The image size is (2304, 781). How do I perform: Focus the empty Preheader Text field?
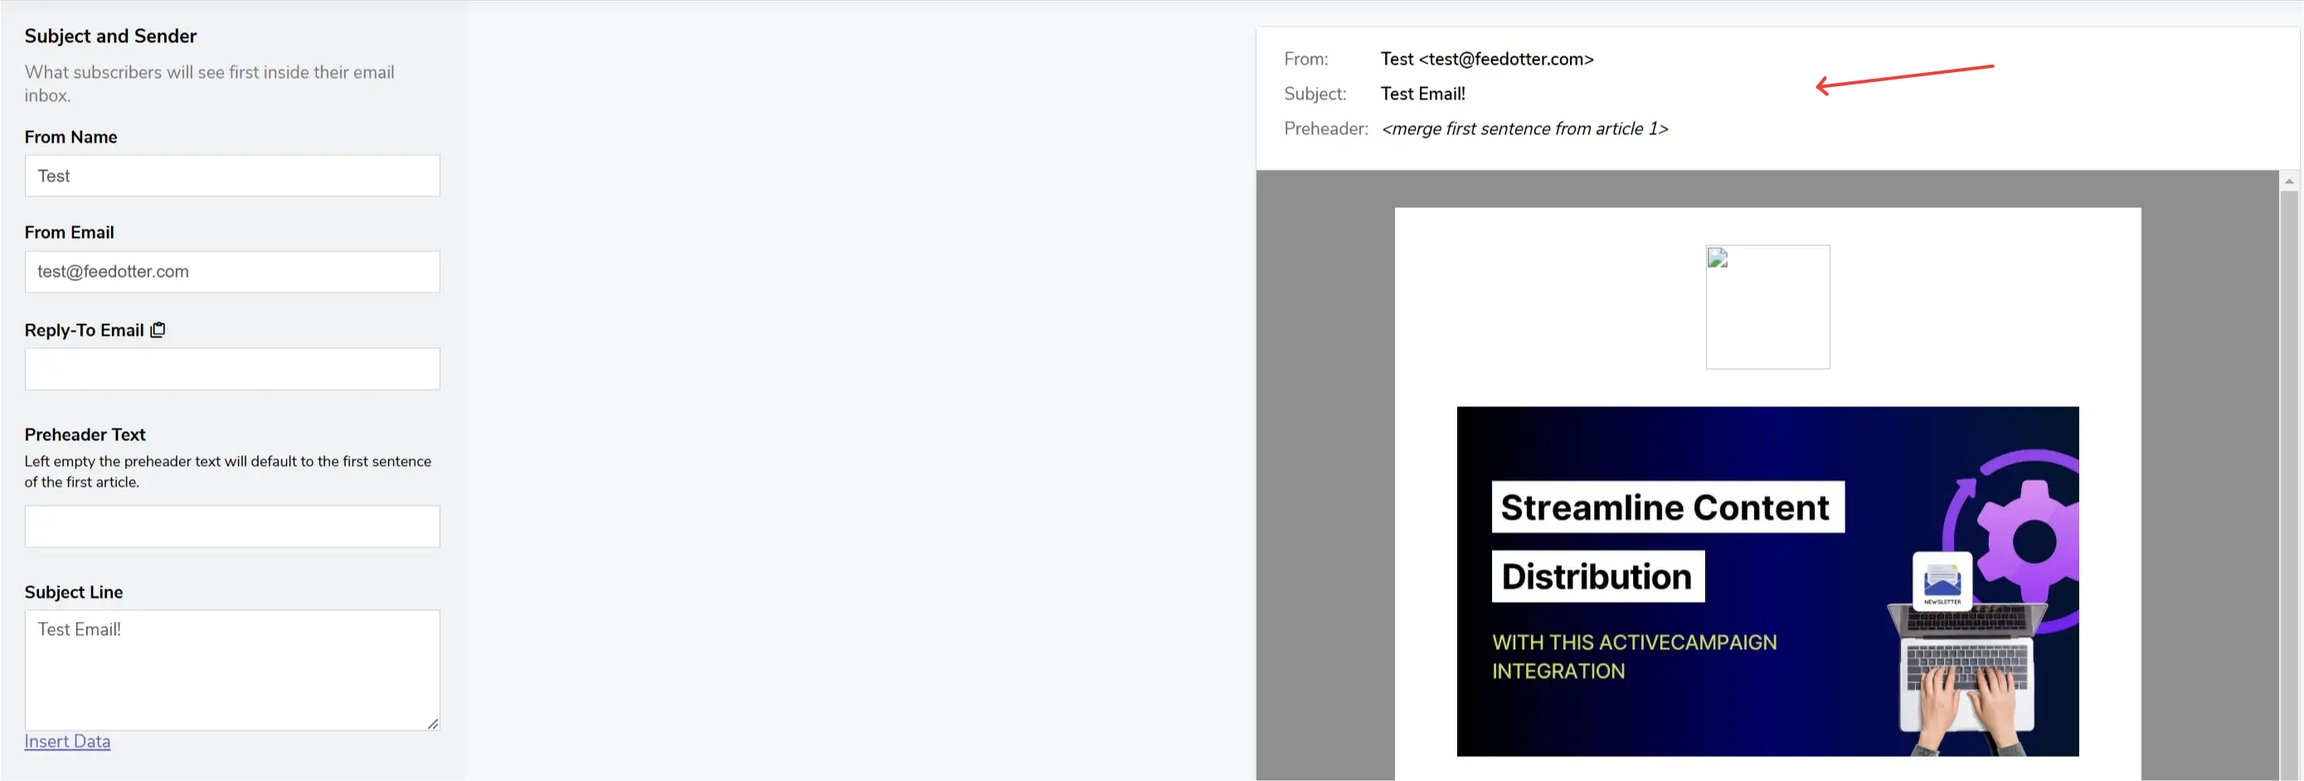point(232,526)
